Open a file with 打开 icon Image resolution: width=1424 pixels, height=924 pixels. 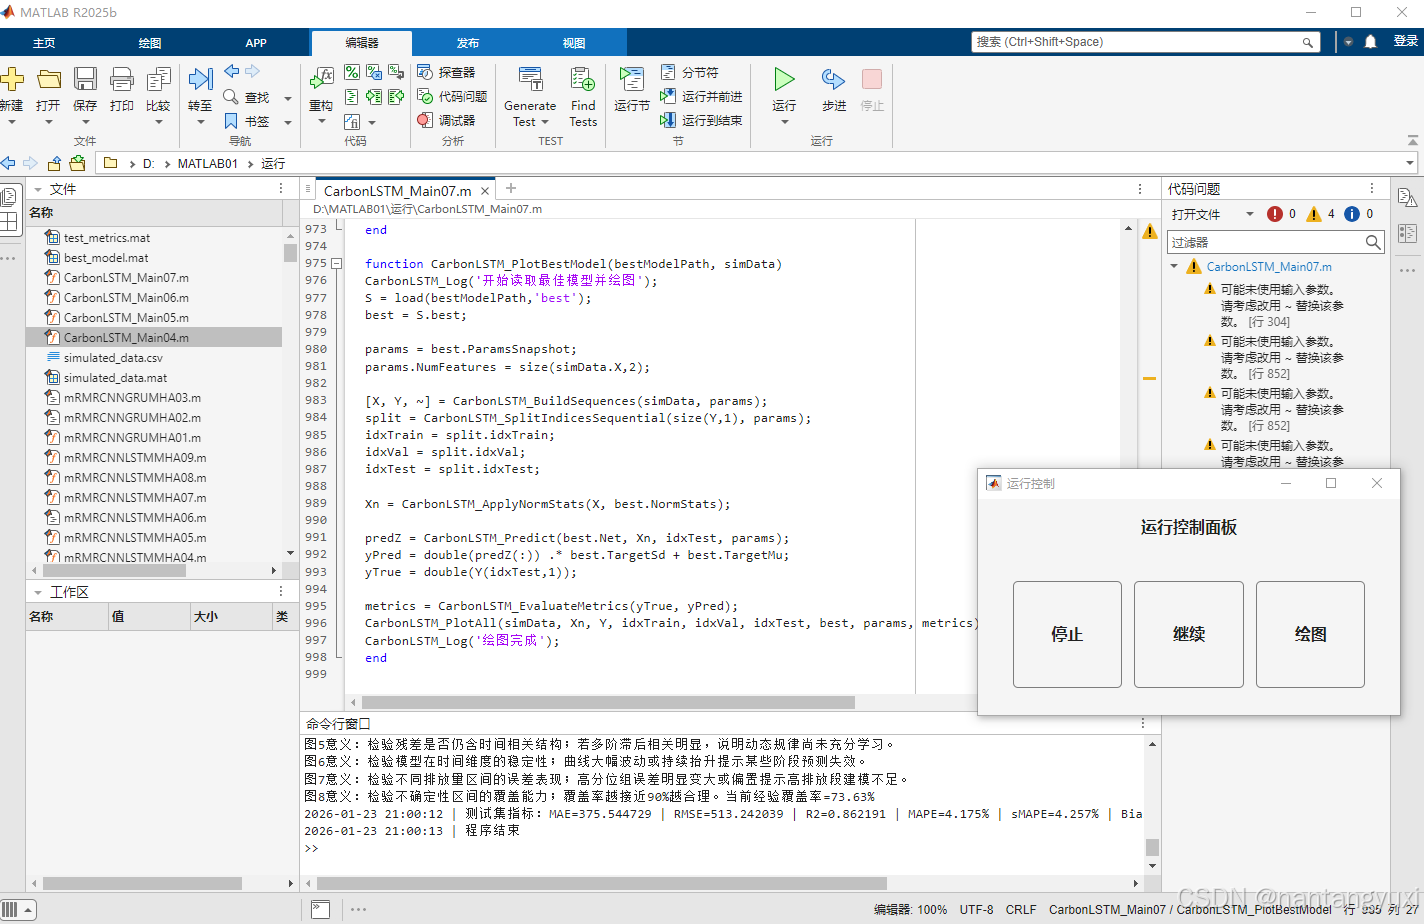pyautogui.click(x=48, y=79)
